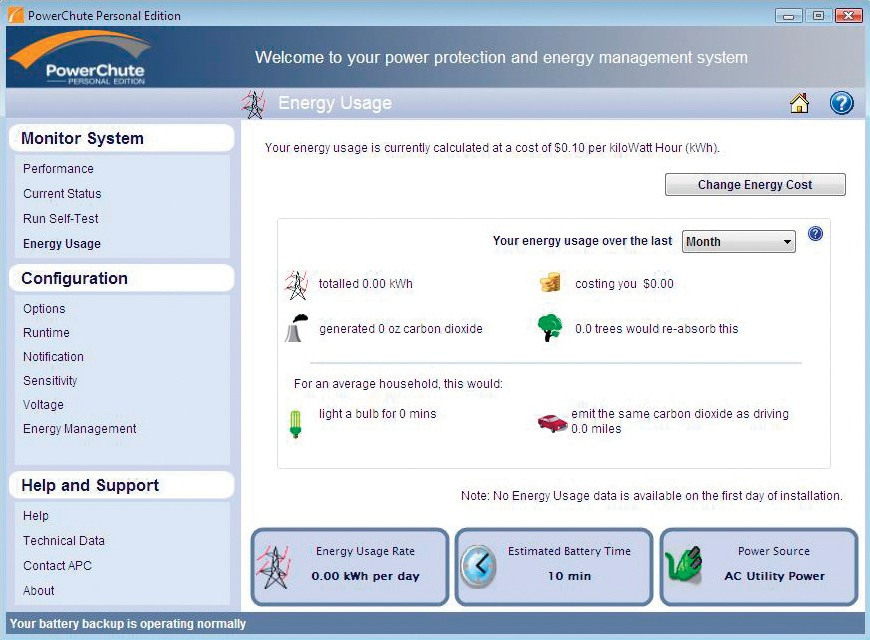
Task: Click the red car icon
Action: [x=552, y=422]
